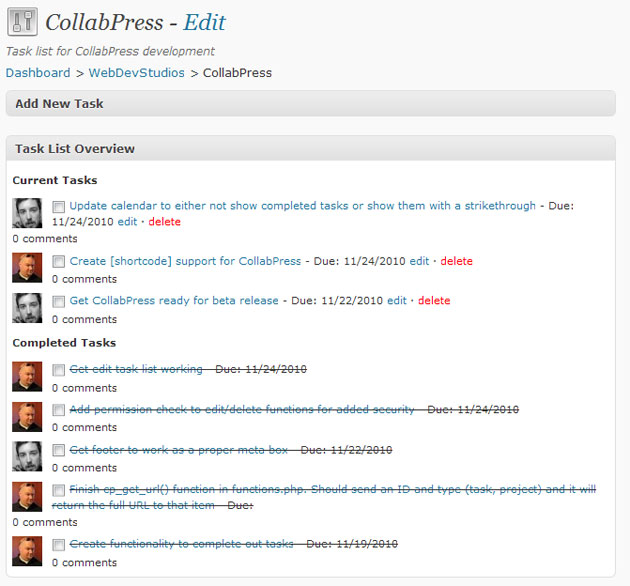Viewport: 630px width, 586px height.
Task: Click the Current Tasks heading
Action: (55, 180)
